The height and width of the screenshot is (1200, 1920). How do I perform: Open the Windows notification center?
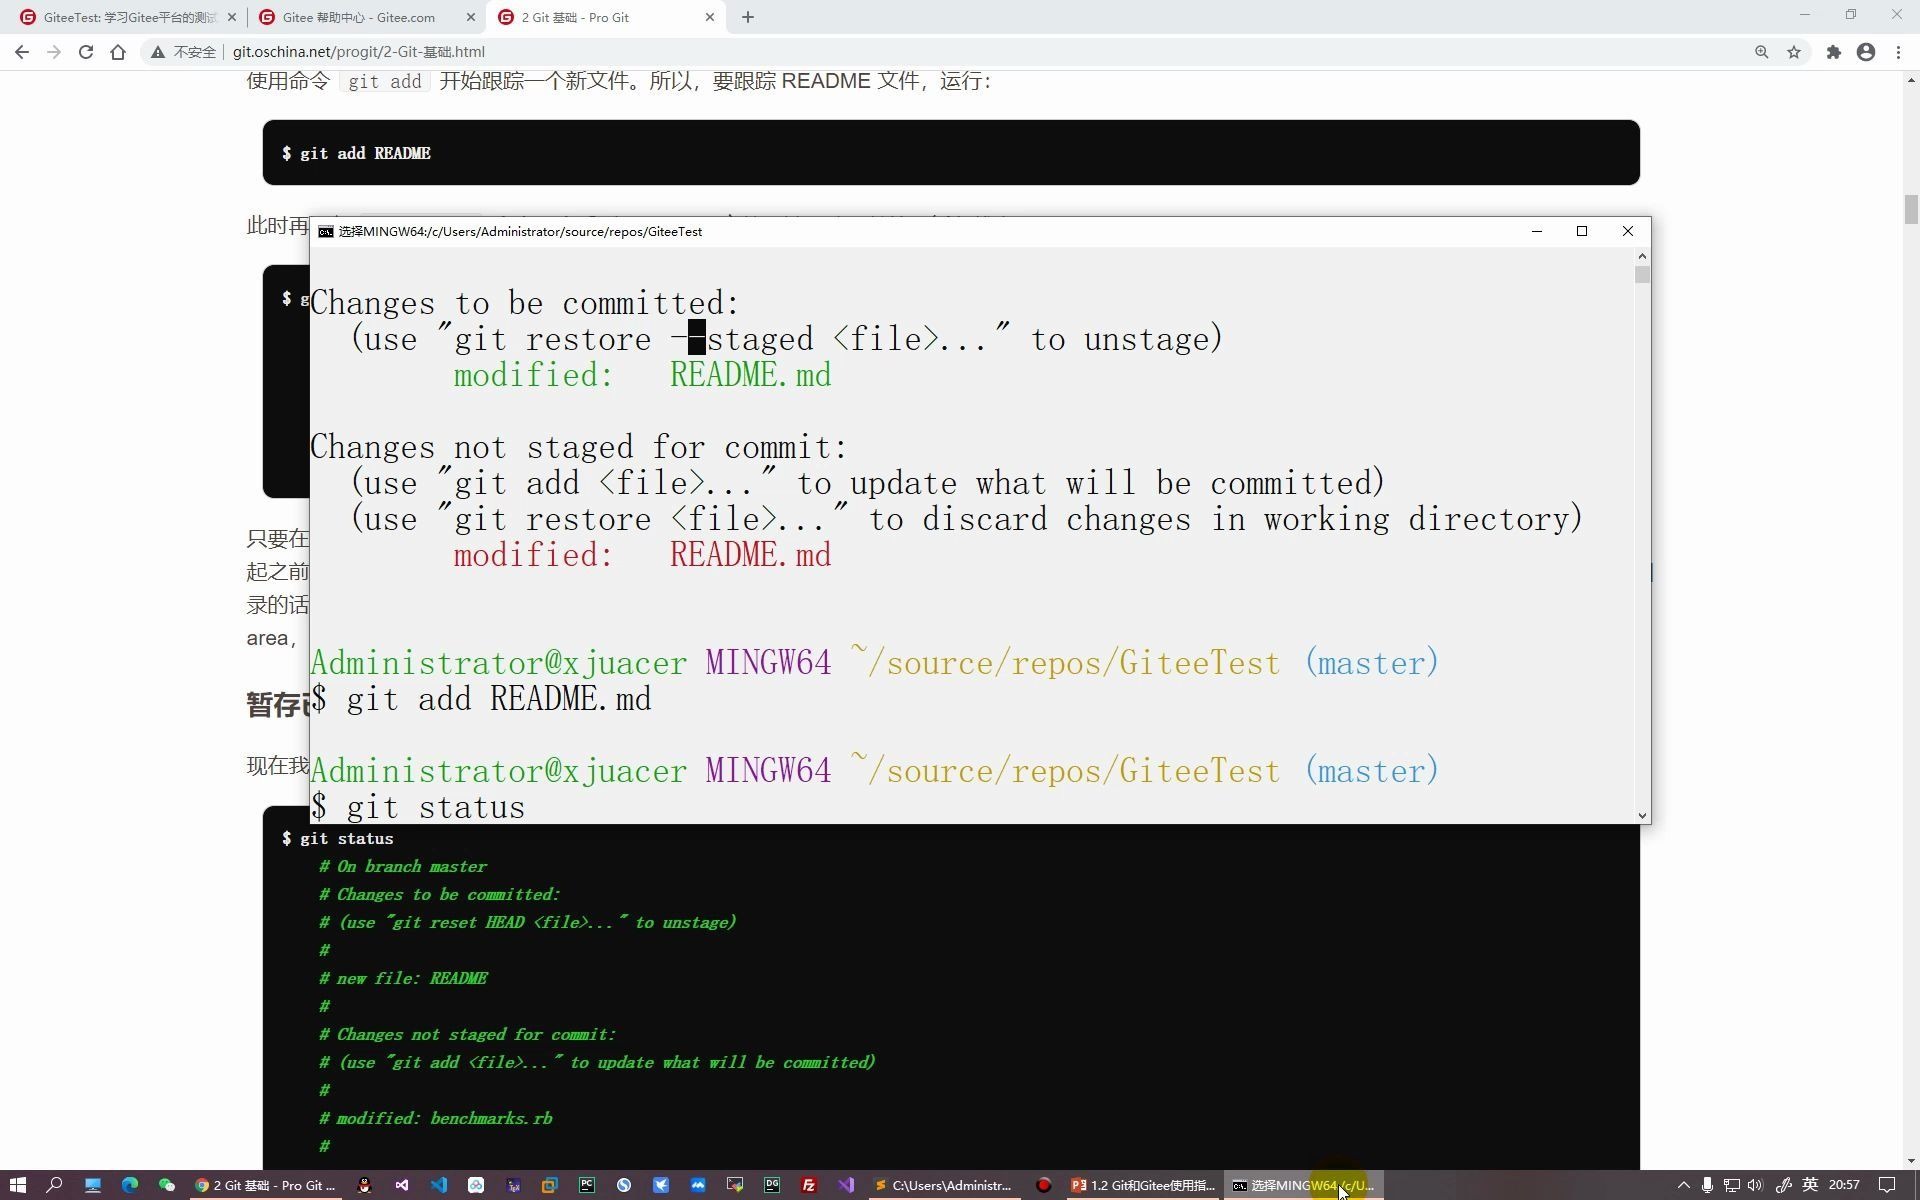point(1888,1185)
